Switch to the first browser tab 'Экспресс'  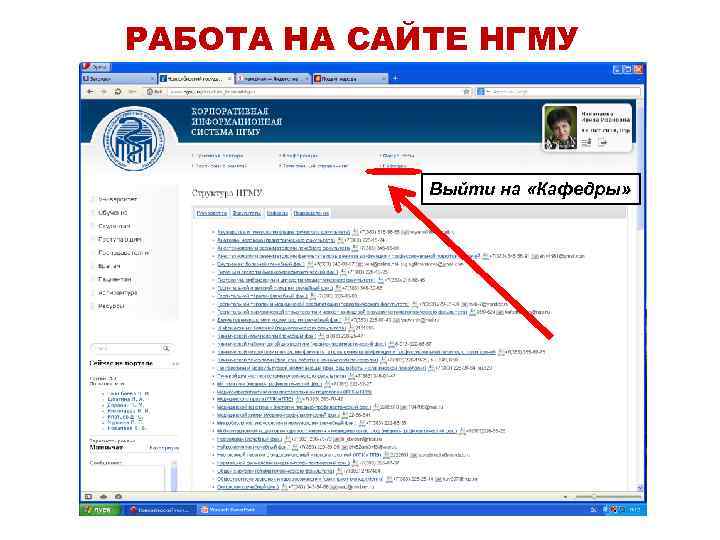click(119, 79)
